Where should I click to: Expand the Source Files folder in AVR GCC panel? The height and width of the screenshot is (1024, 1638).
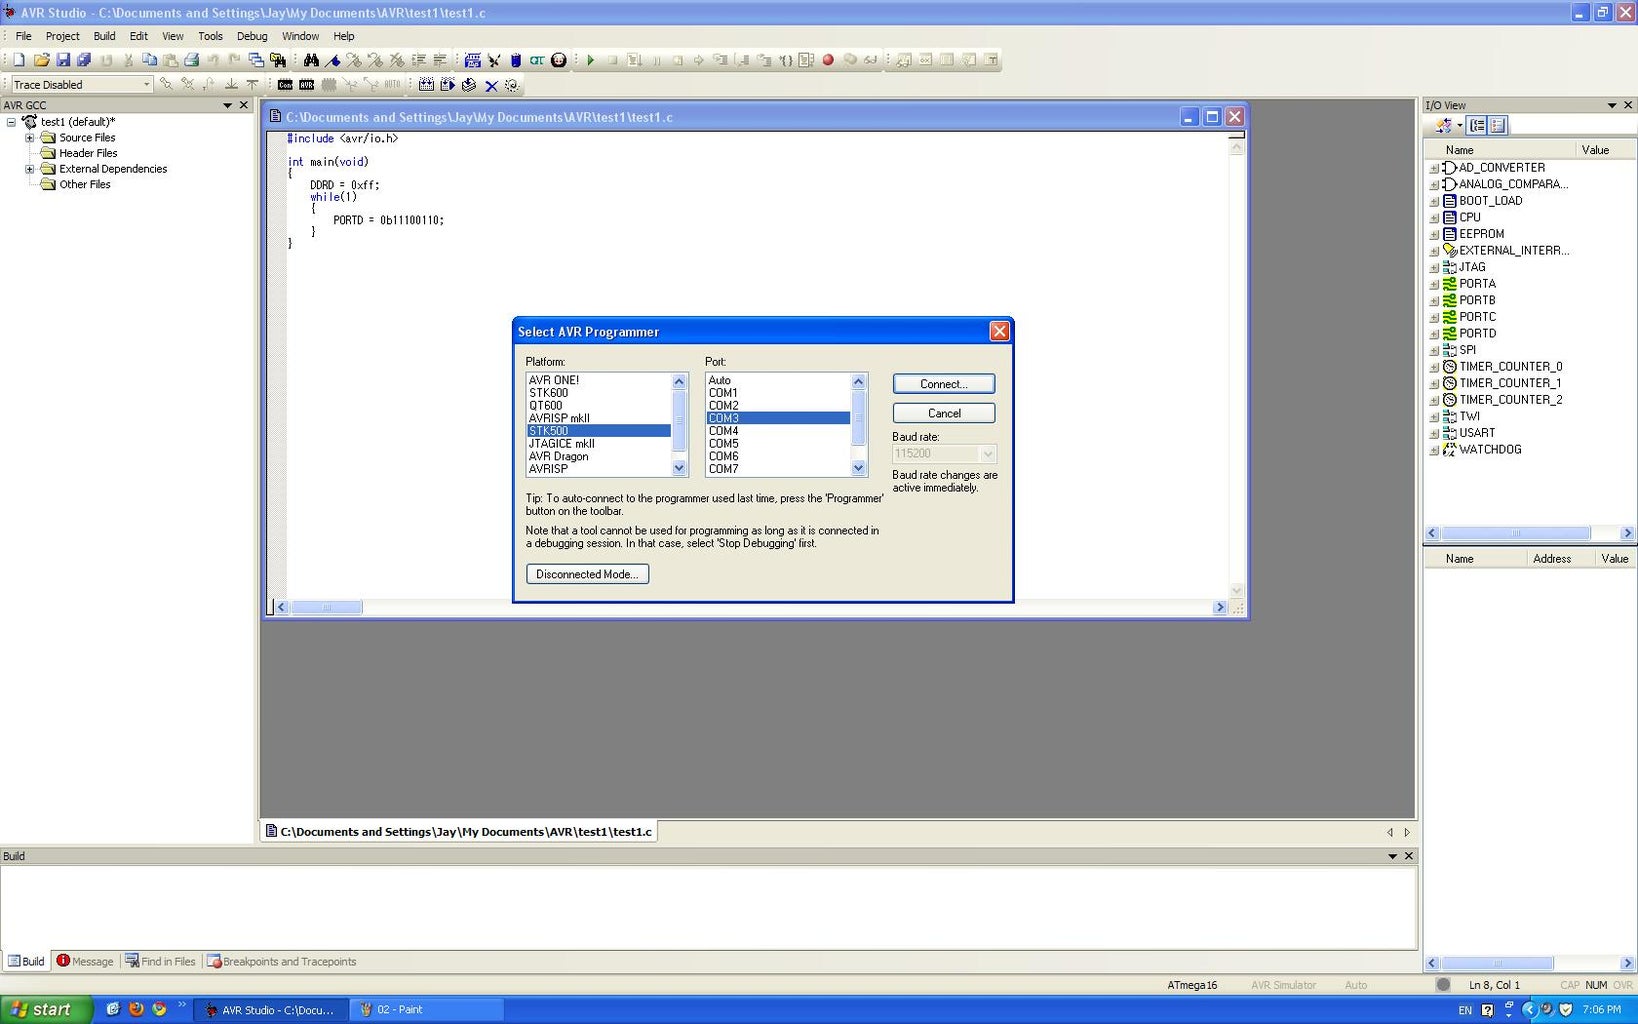pos(29,137)
